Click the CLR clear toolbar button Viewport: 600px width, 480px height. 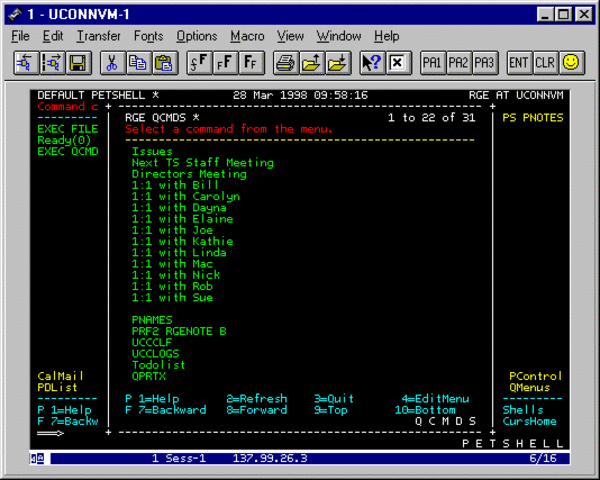tap(545, 63)
